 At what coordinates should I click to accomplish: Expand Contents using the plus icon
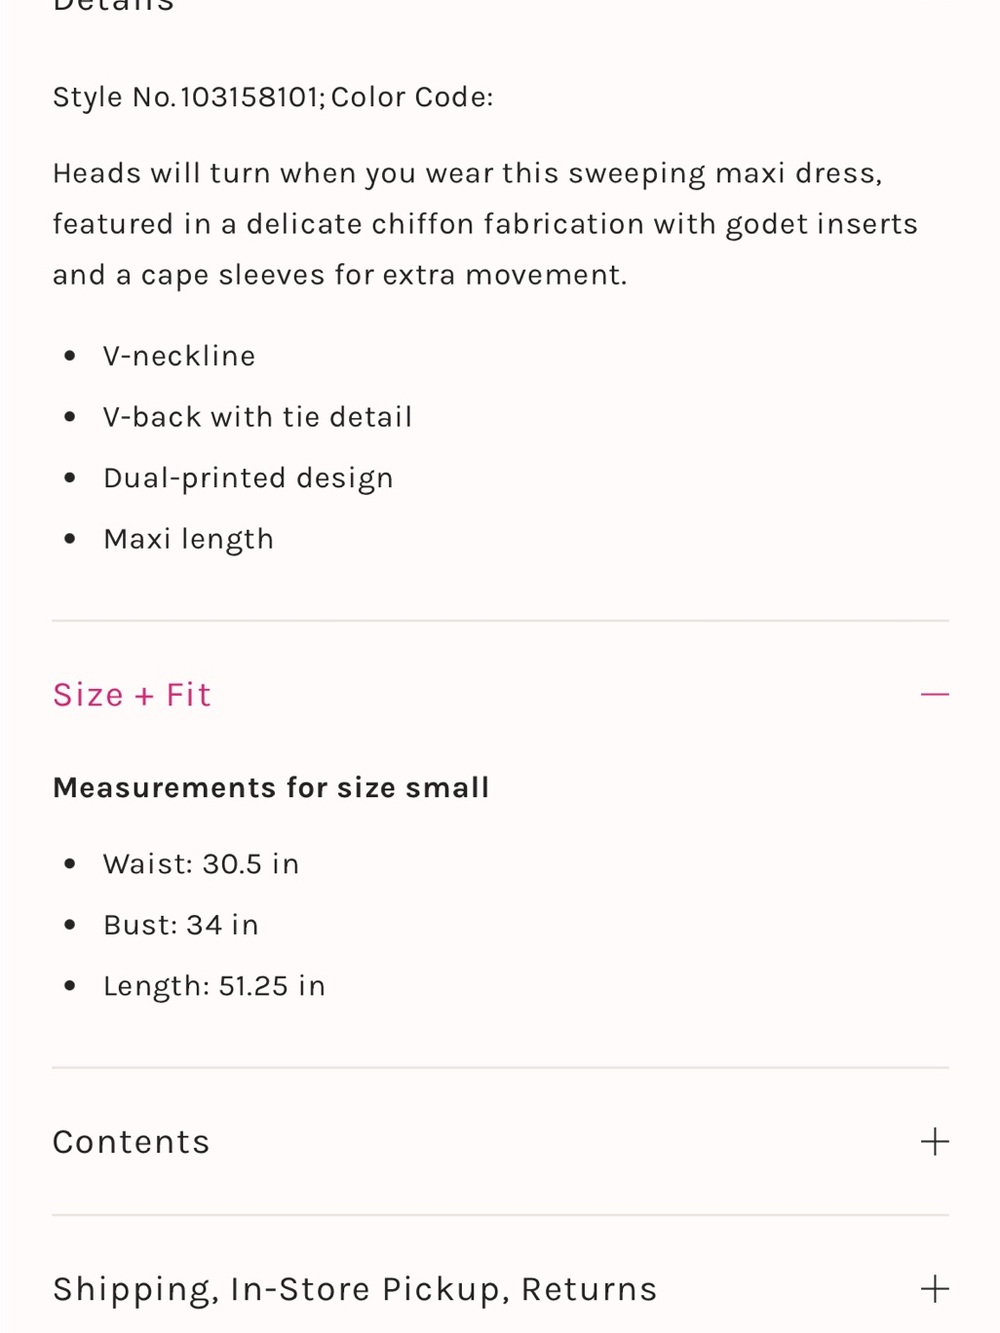[x=934, y=1141]
